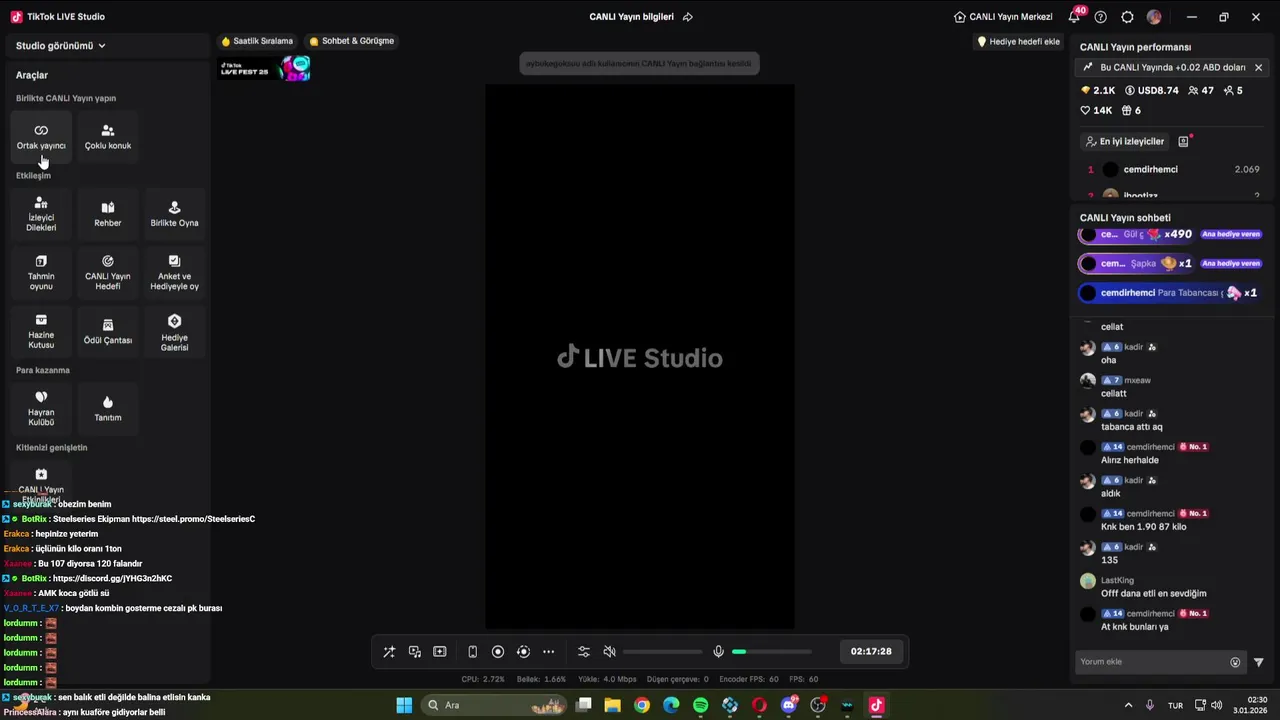Show hidden system tray icons chevron
Image resolution: width=1280 pixels, height=720 pixels.
[x=1128, y=706]
